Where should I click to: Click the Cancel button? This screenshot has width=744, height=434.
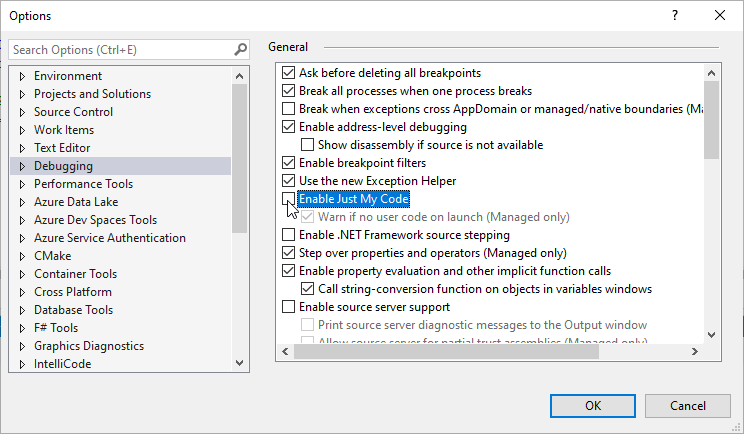pyautogui.click(x=687, y=405)
